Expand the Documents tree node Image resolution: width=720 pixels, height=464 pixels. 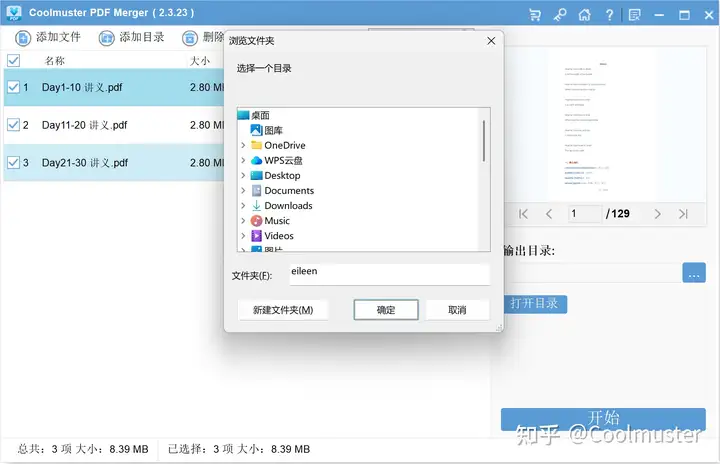click(x=243, y=191)
